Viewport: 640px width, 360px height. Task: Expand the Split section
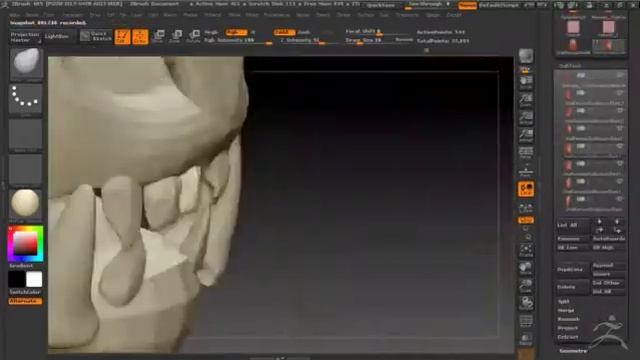click(564, 301)
